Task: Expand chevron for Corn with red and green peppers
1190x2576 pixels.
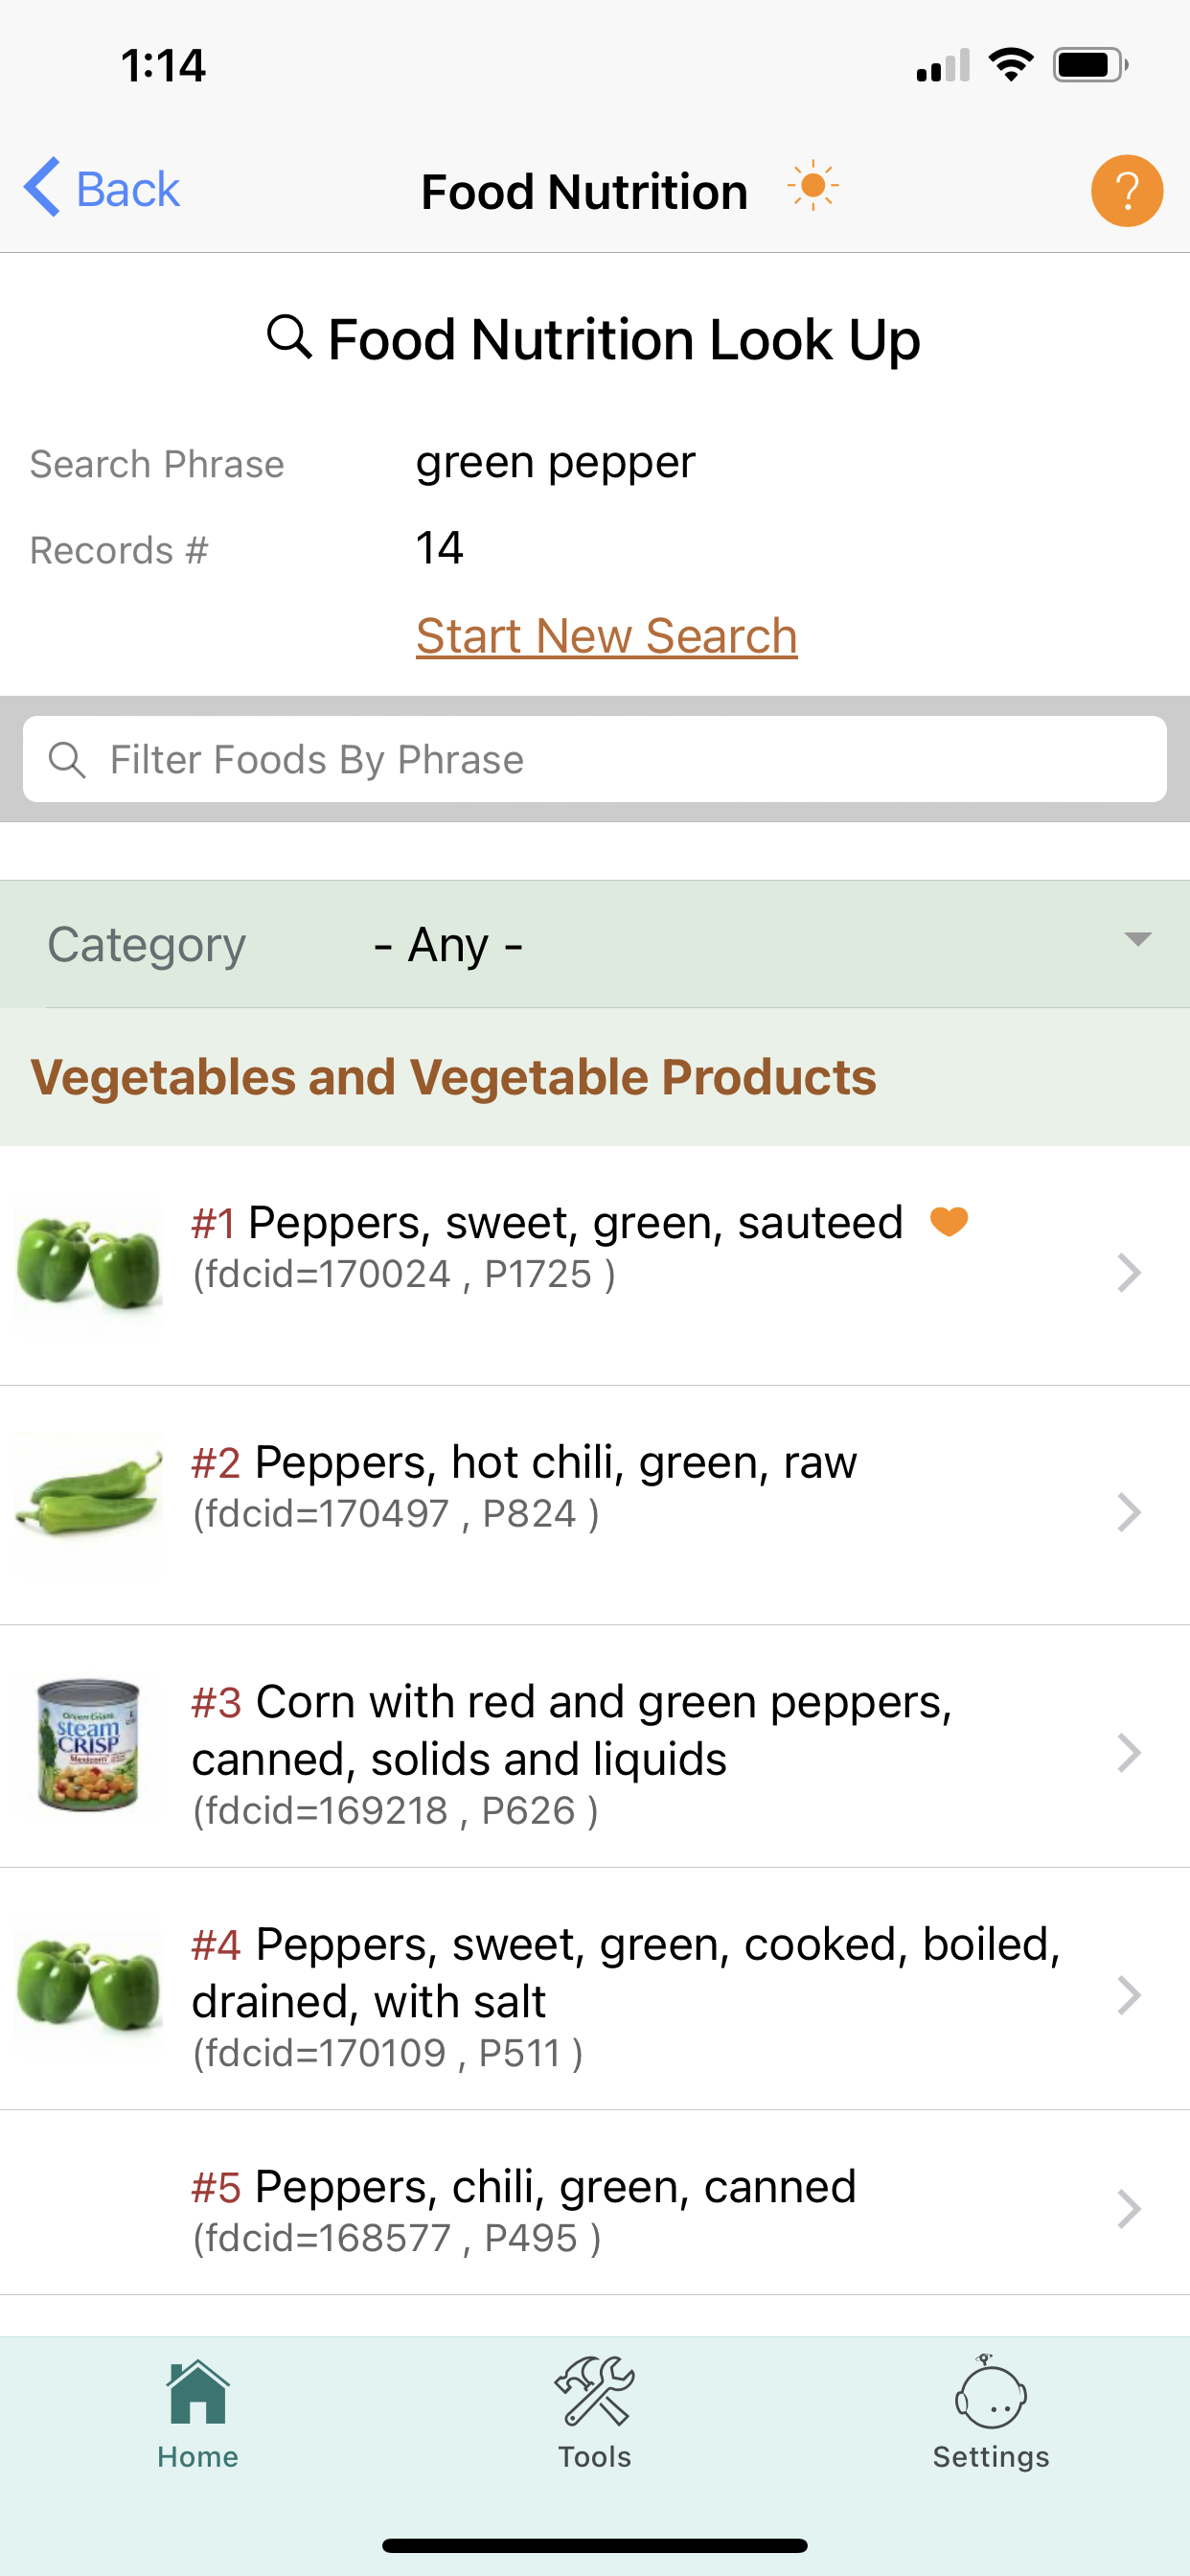Action: 1129,1753
